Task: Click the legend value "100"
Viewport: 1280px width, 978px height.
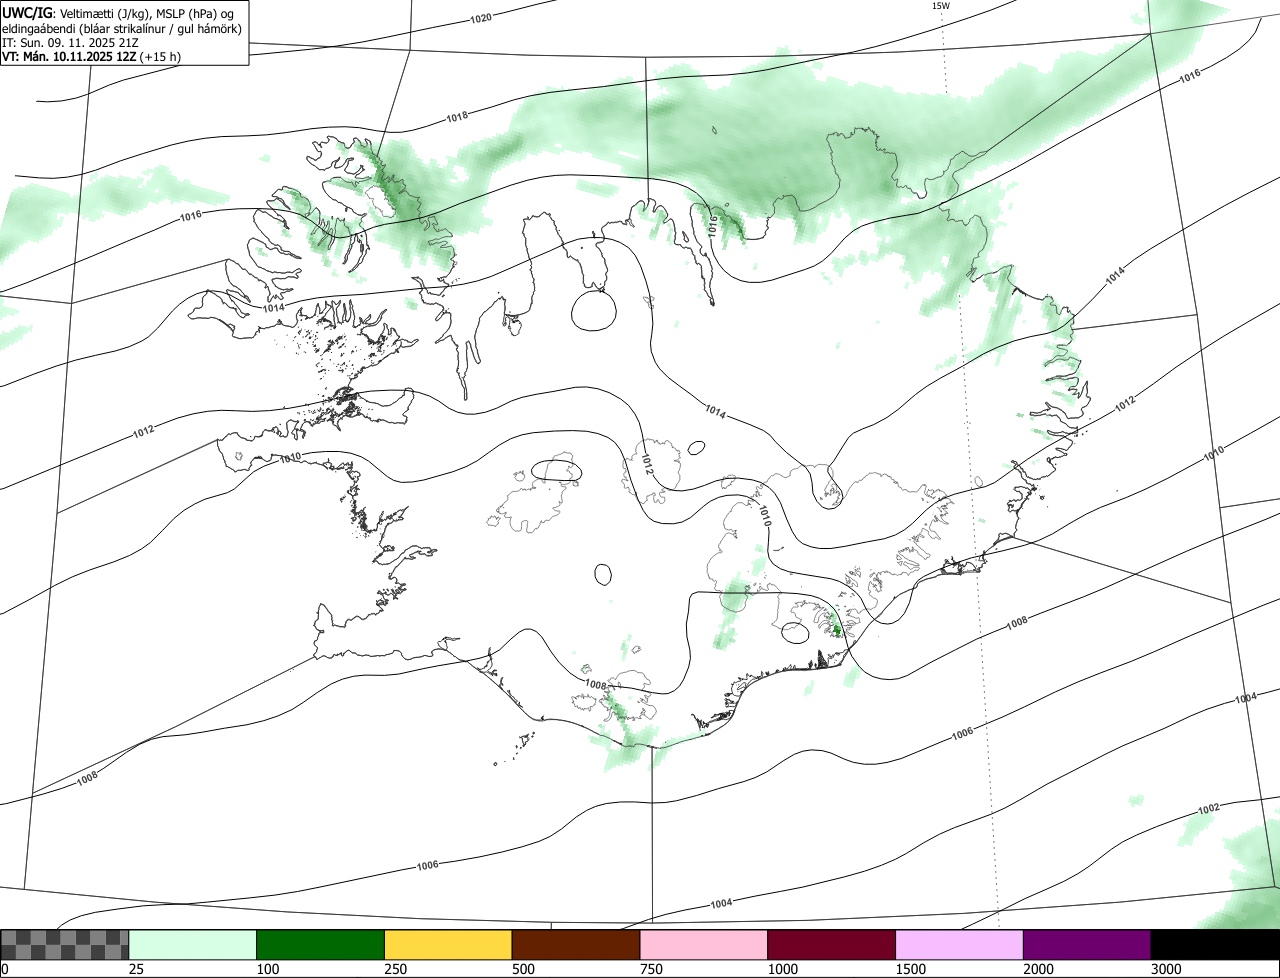Action: point(267,969)
